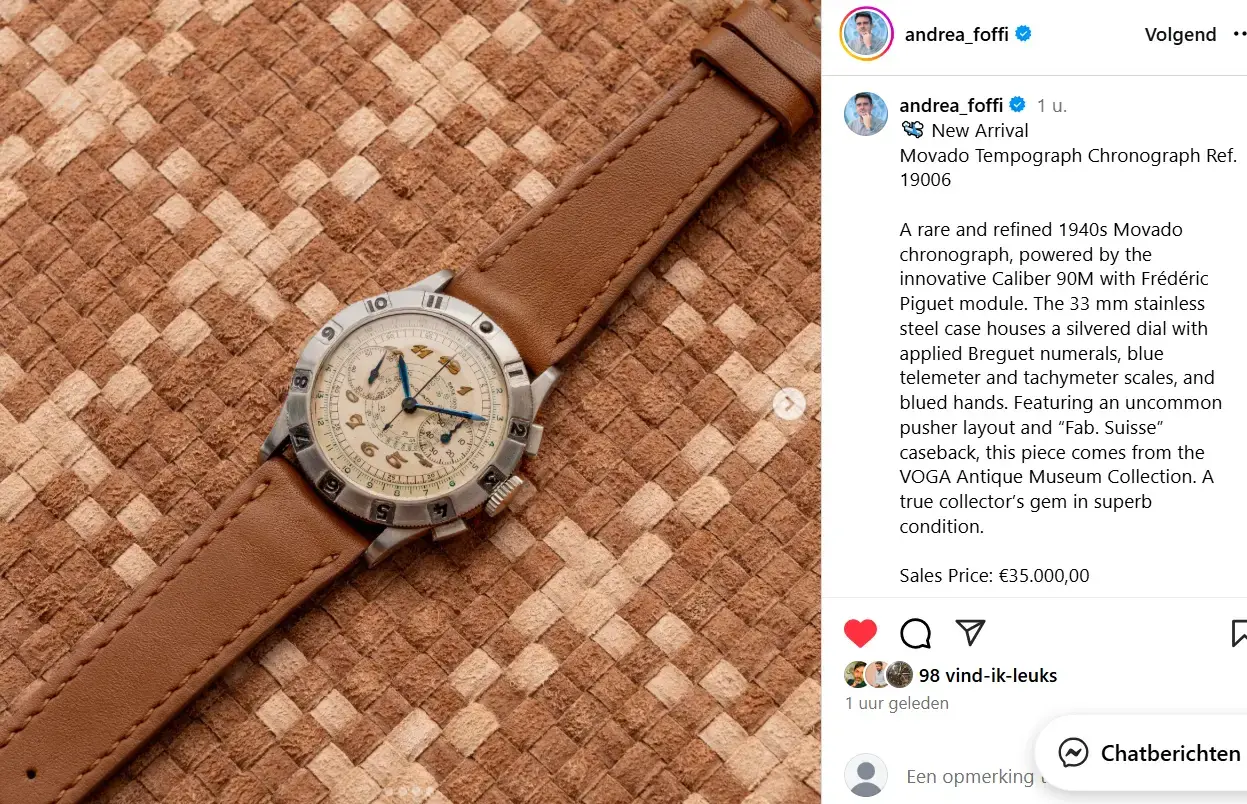Open the more options dots menu
Image resolution: width=1247 pixels, height=804 pixels.
coord(1240,34)
